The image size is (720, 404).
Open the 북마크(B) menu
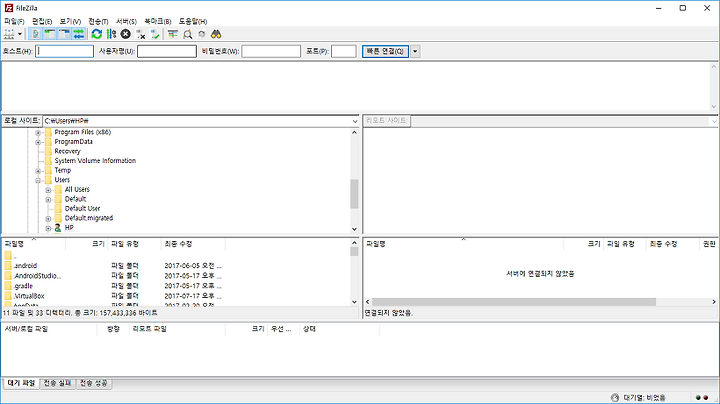point(158,22)
